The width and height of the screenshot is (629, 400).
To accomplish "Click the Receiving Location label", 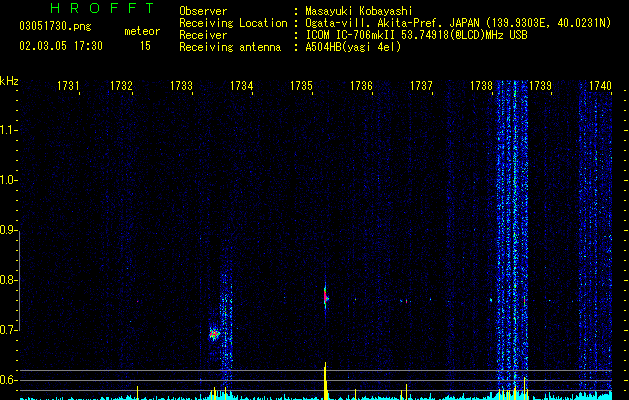I will pos(233,23).
